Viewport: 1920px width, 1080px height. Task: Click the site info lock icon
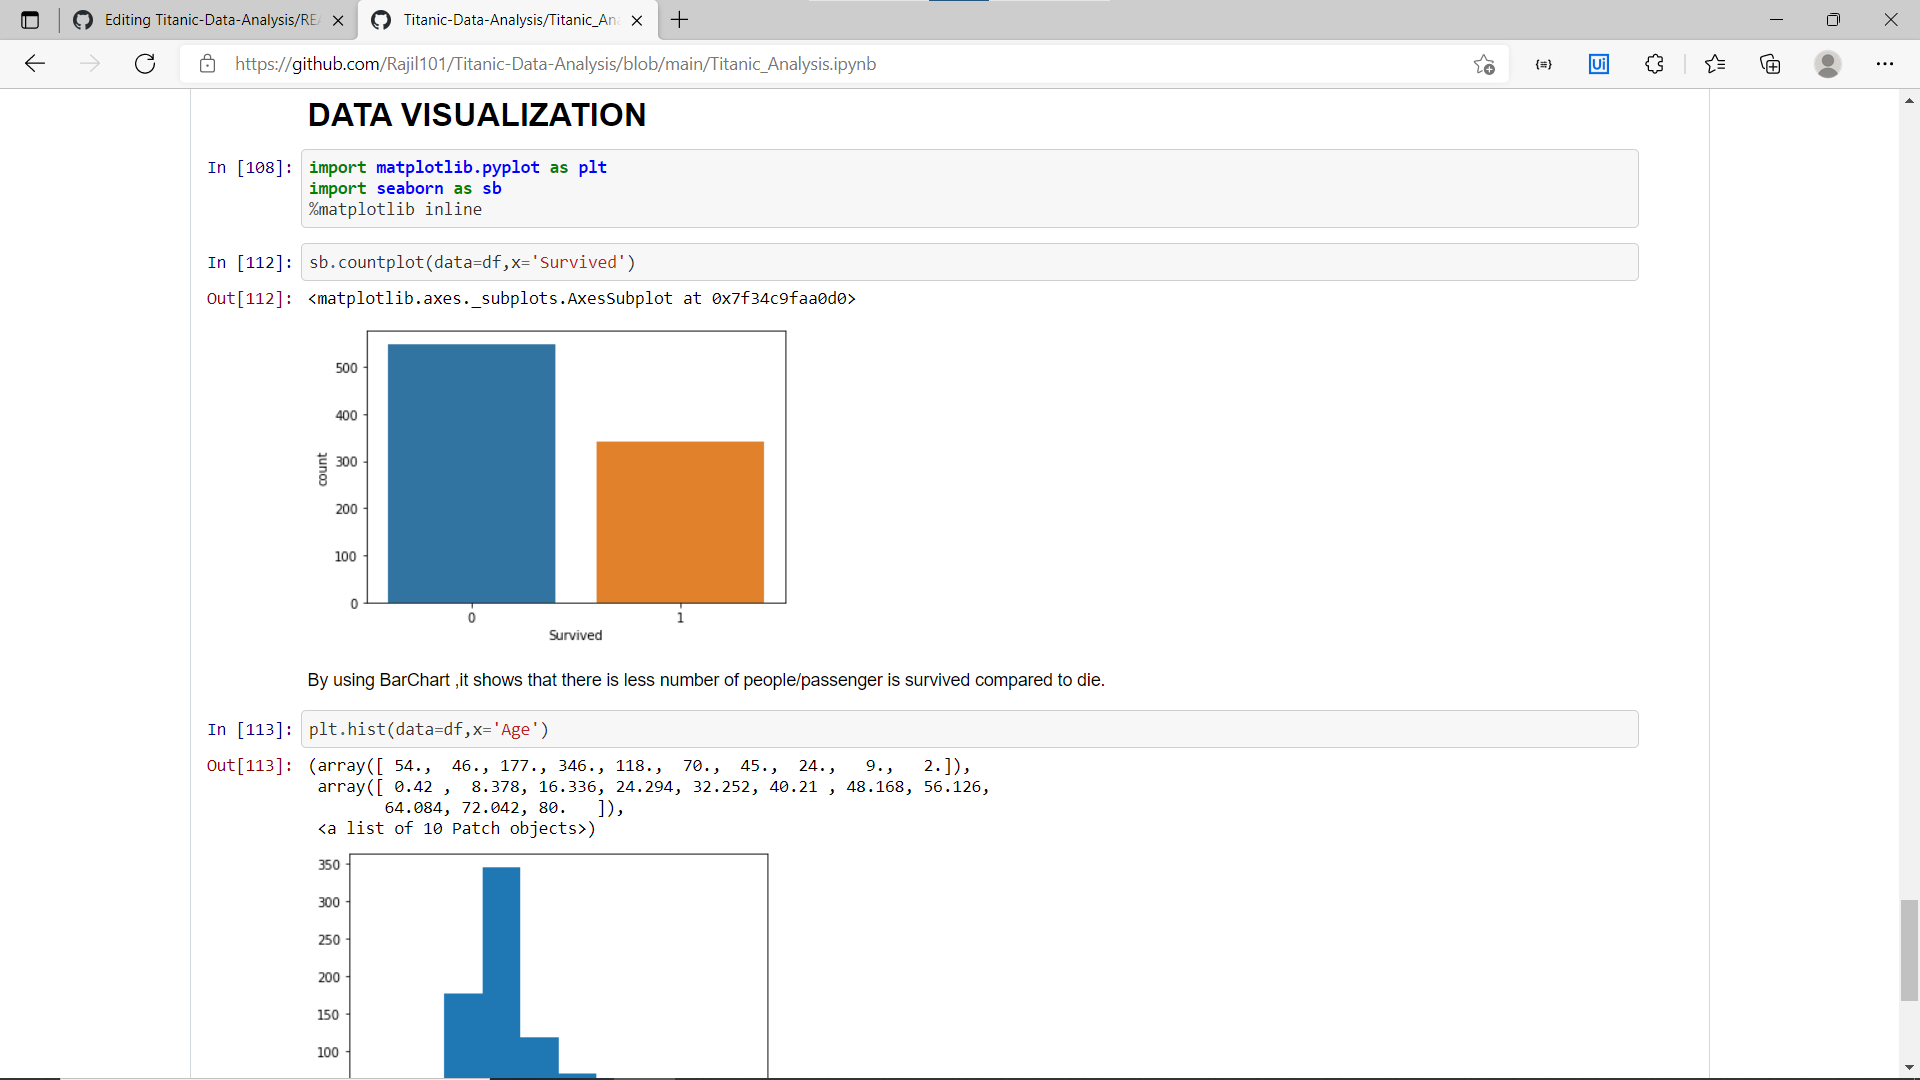click(x=207, y=64)
